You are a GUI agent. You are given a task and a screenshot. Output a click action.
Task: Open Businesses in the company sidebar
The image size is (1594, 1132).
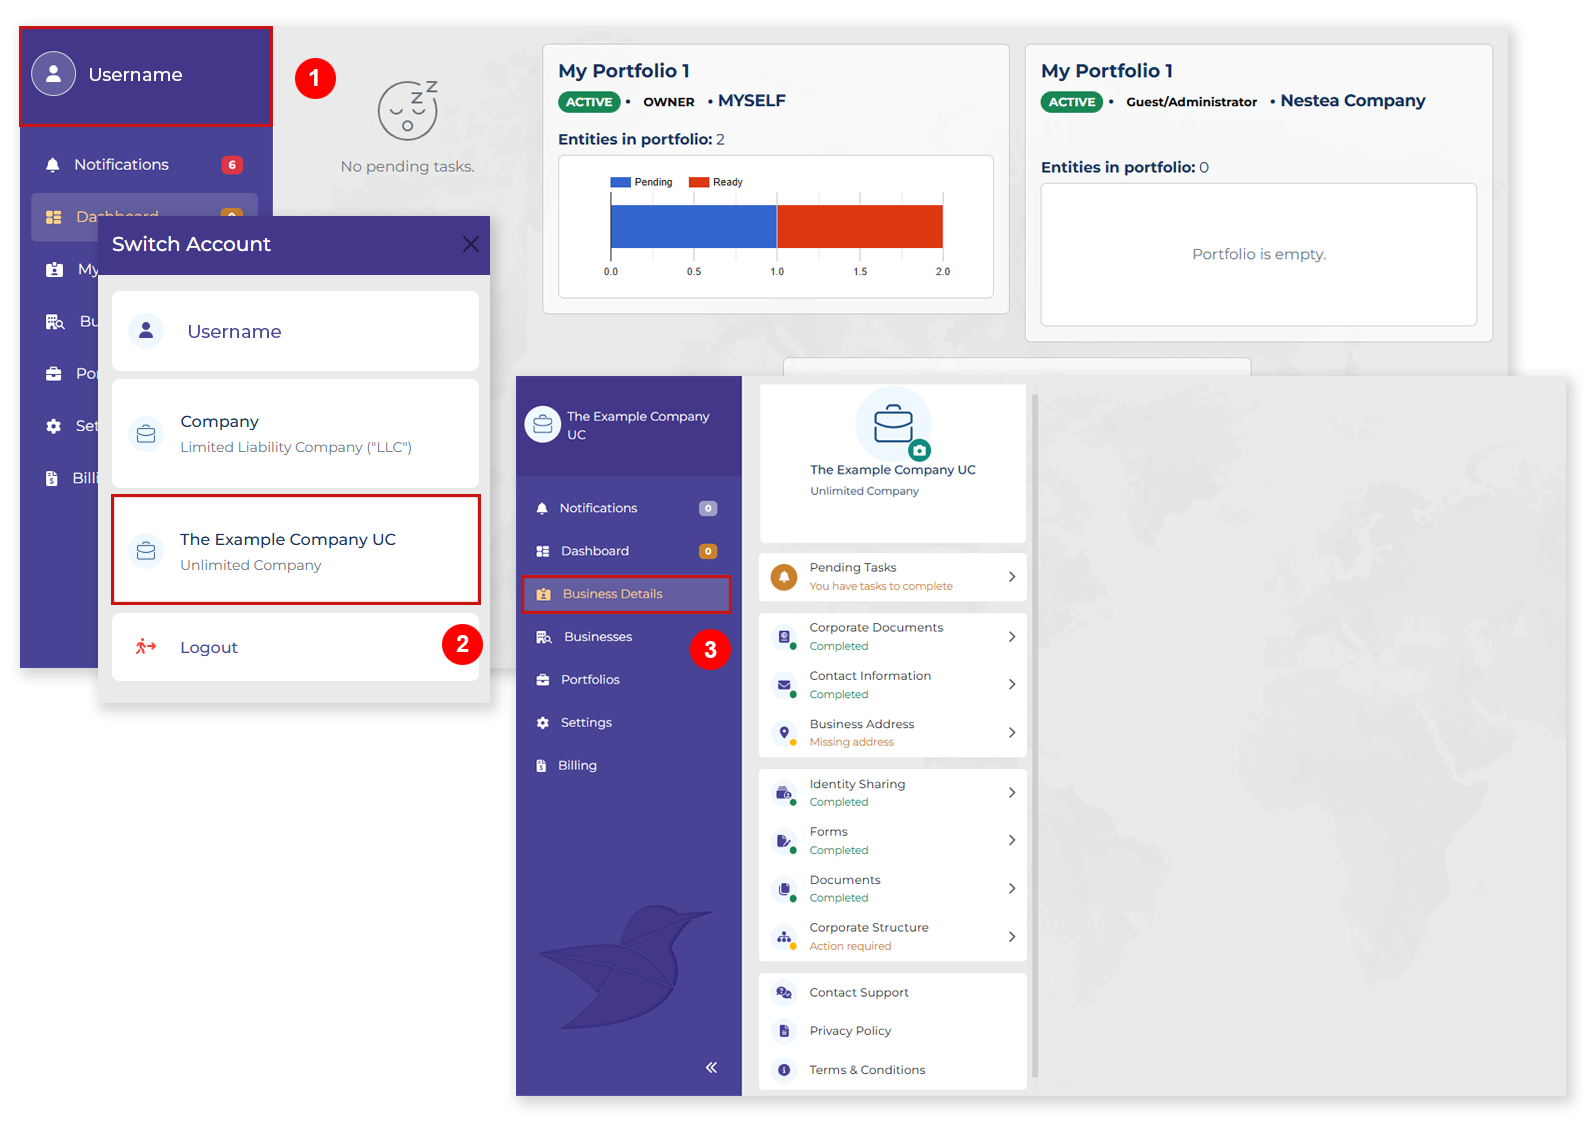point(629,637)
